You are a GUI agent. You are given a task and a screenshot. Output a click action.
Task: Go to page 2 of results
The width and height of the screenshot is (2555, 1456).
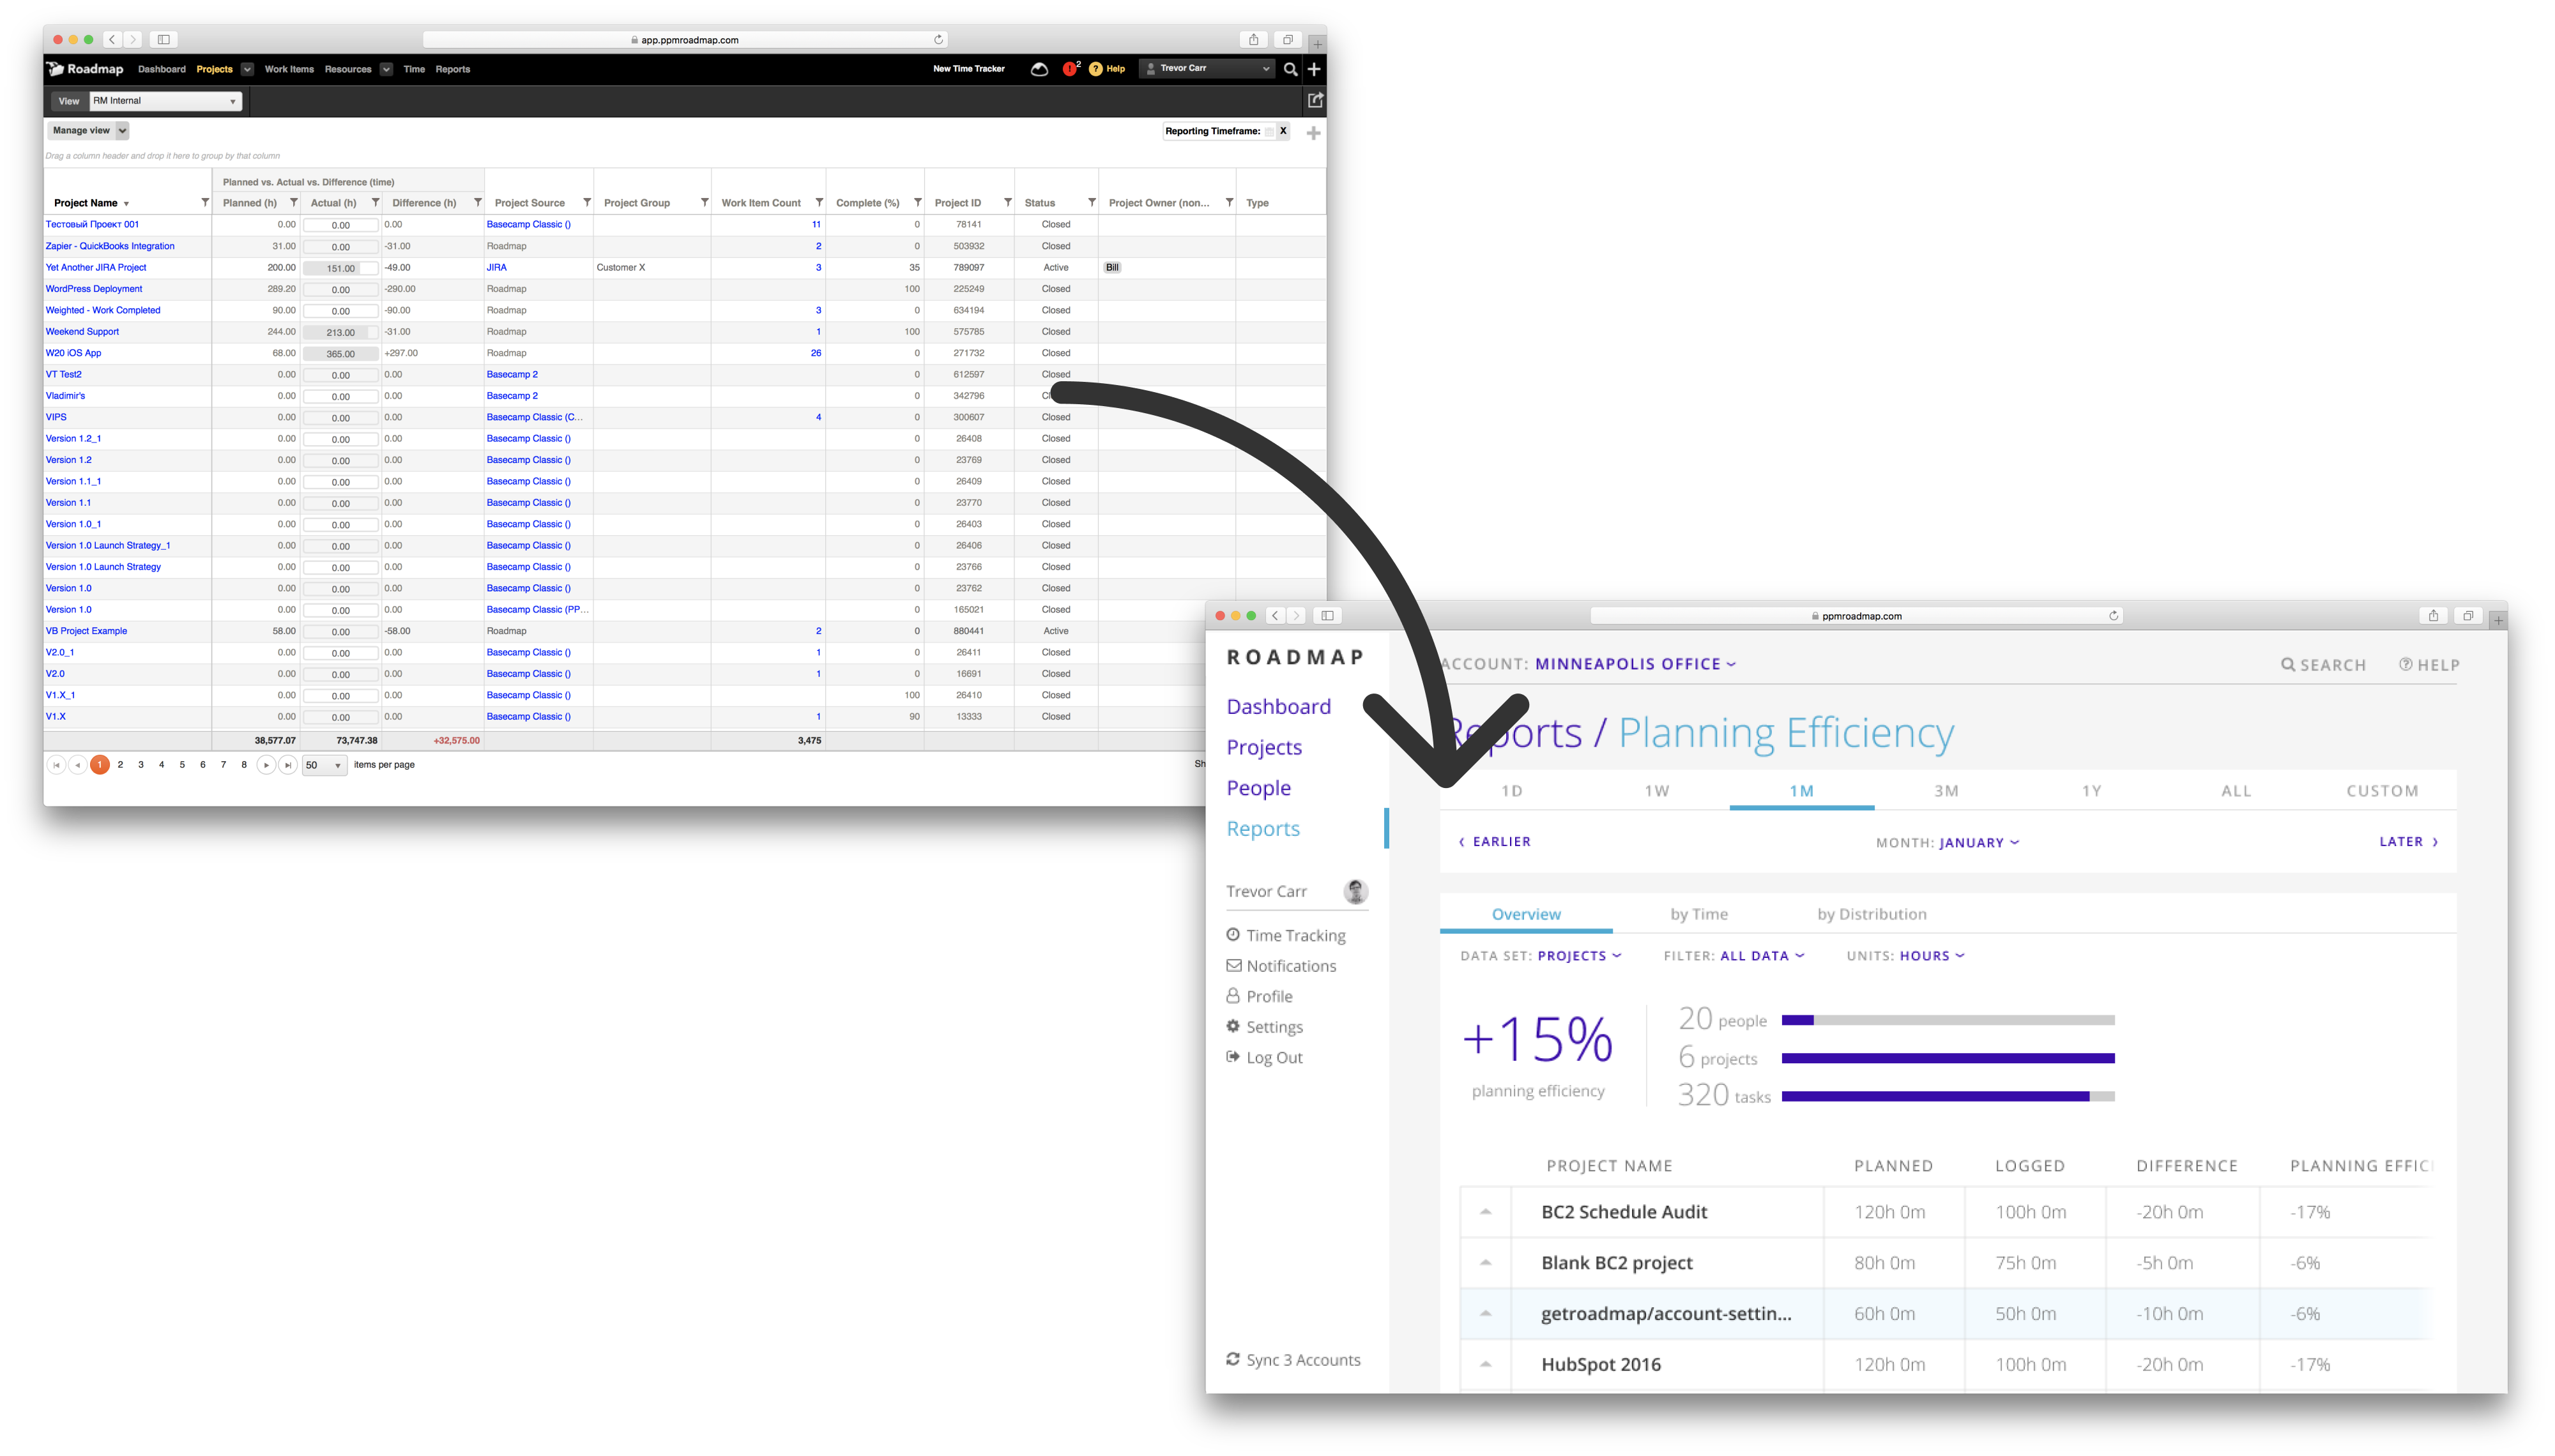click(x=121, y=765)
